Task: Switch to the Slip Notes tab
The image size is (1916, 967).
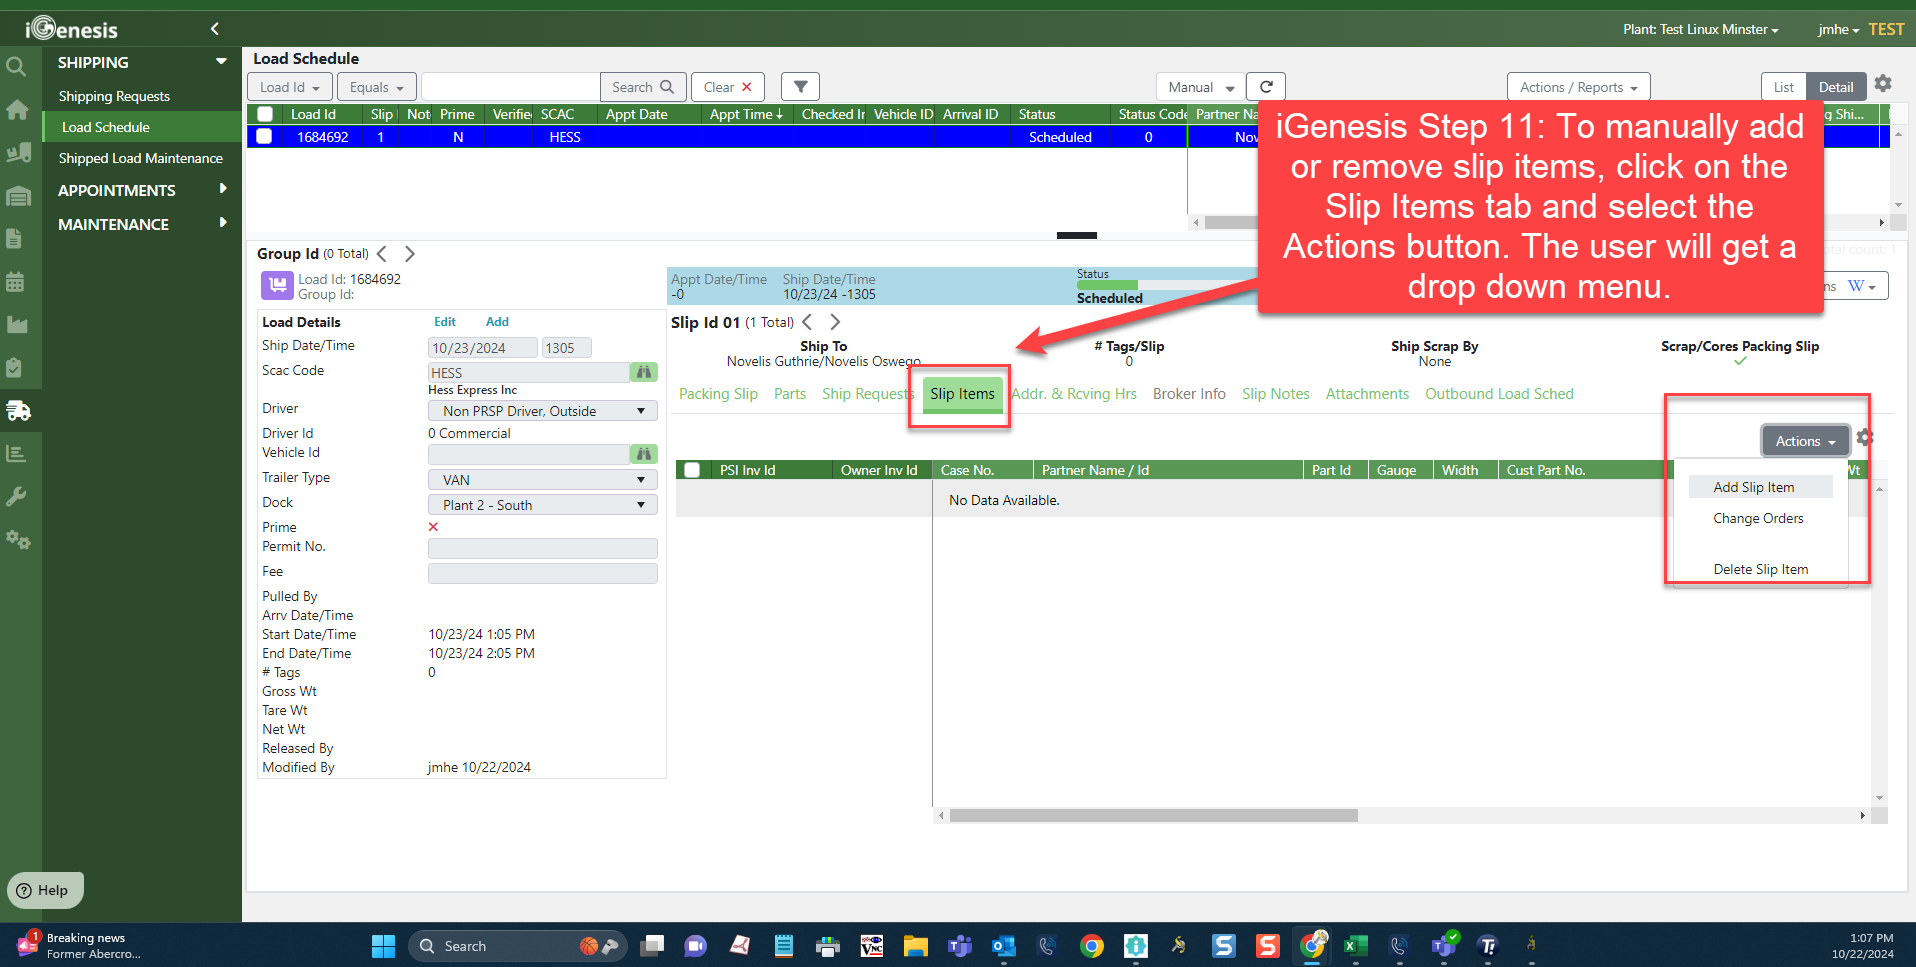Action: (x=1275, y=394)
